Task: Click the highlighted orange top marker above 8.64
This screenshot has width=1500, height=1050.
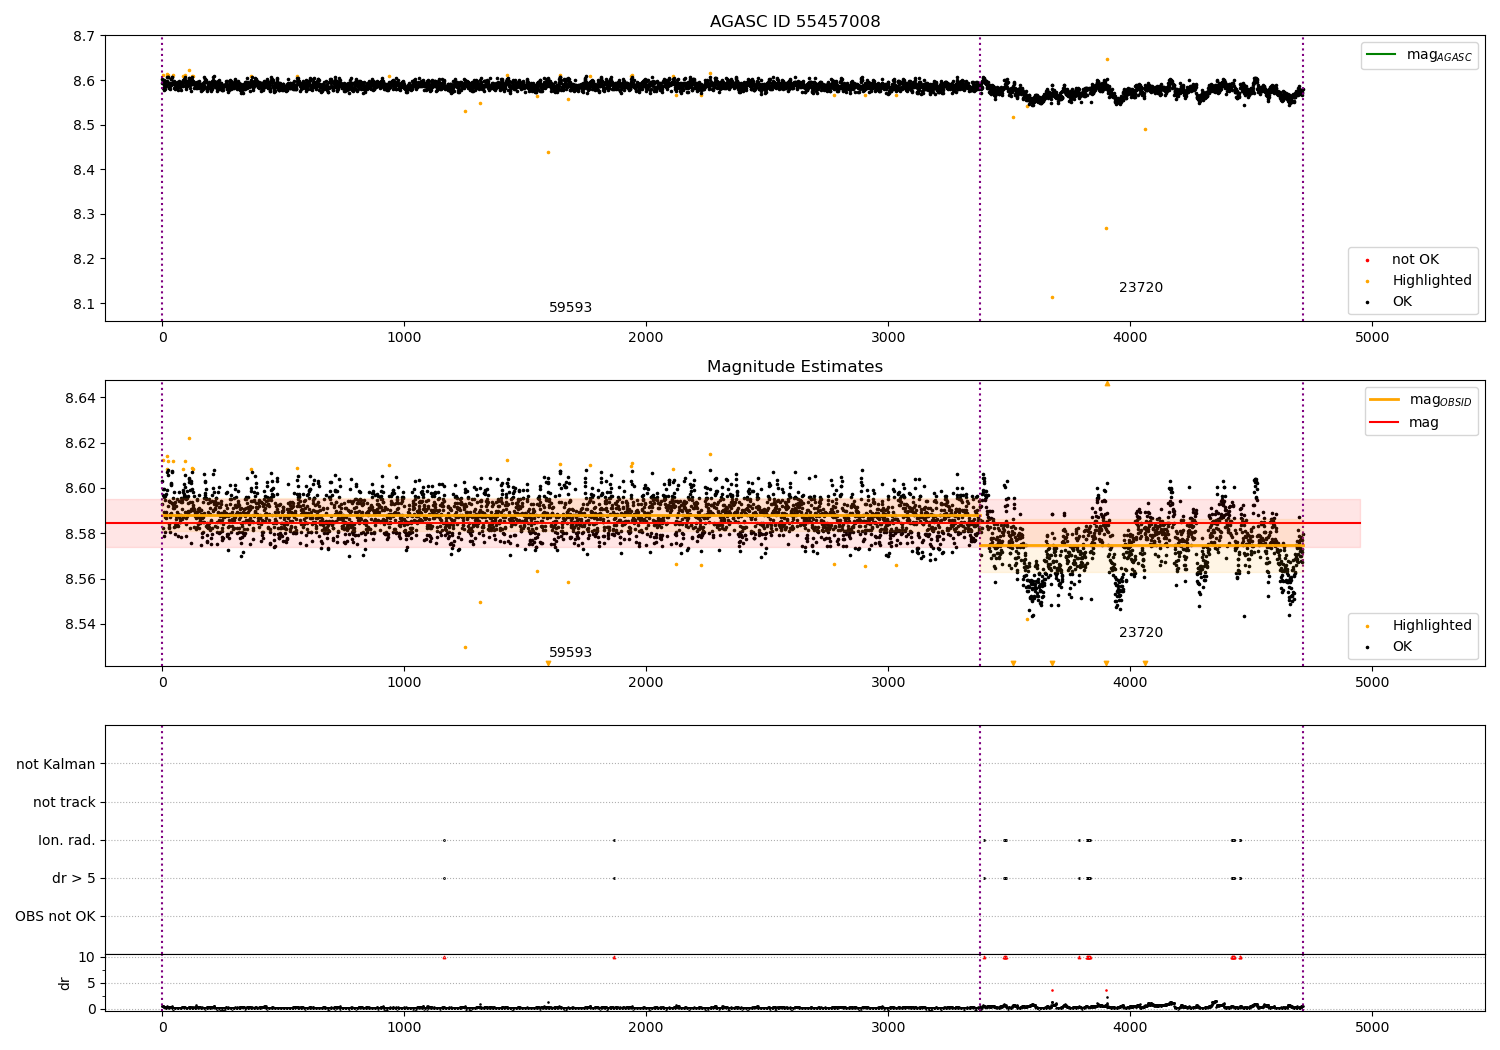Action: (x=1107, y=383)
